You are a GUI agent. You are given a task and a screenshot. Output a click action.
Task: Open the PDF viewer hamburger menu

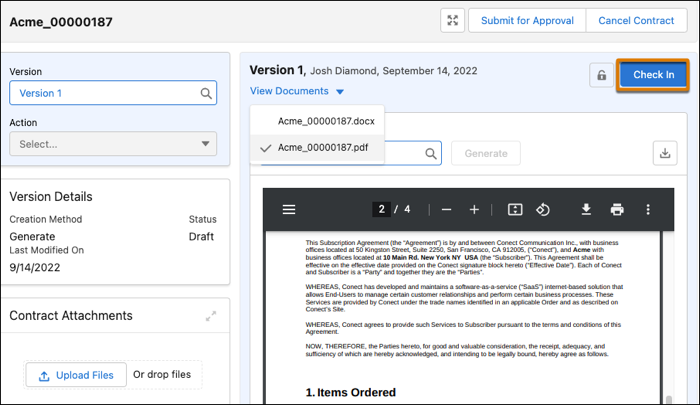pyautogui.click(x=289, y=209)
